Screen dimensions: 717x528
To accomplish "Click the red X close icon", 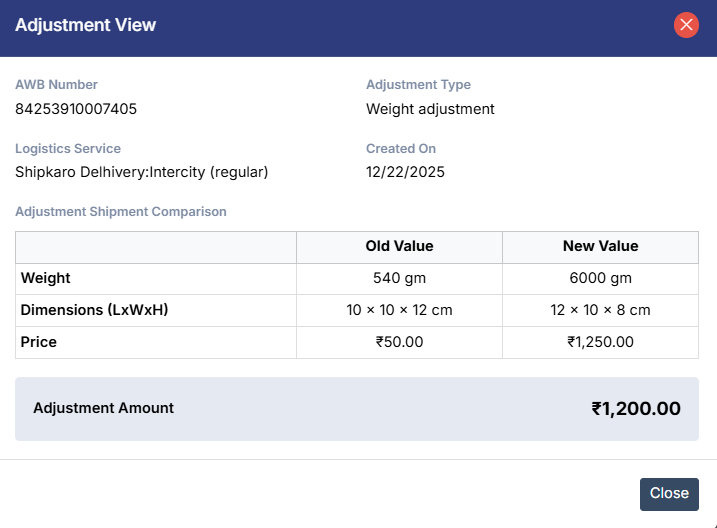I will pyautogui.click(x=686, y=25).
